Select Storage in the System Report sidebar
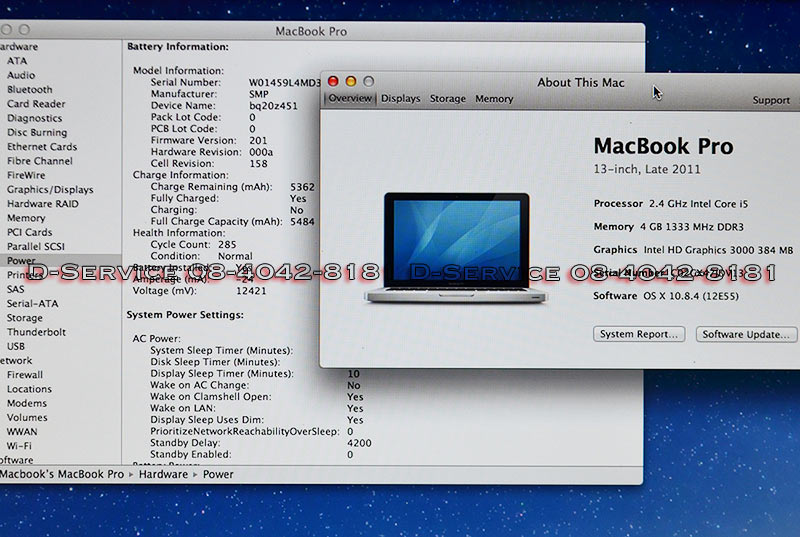This screenshot has height=537, width=800. pos(24,318)
